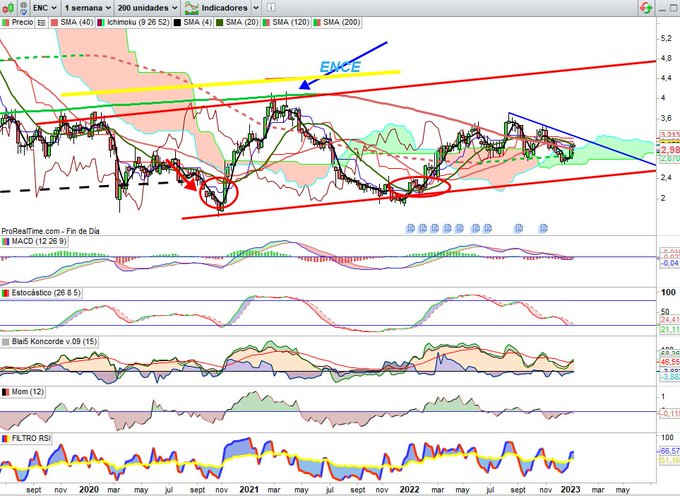Click the Estocástico indicator color icon

pos(6,293)
